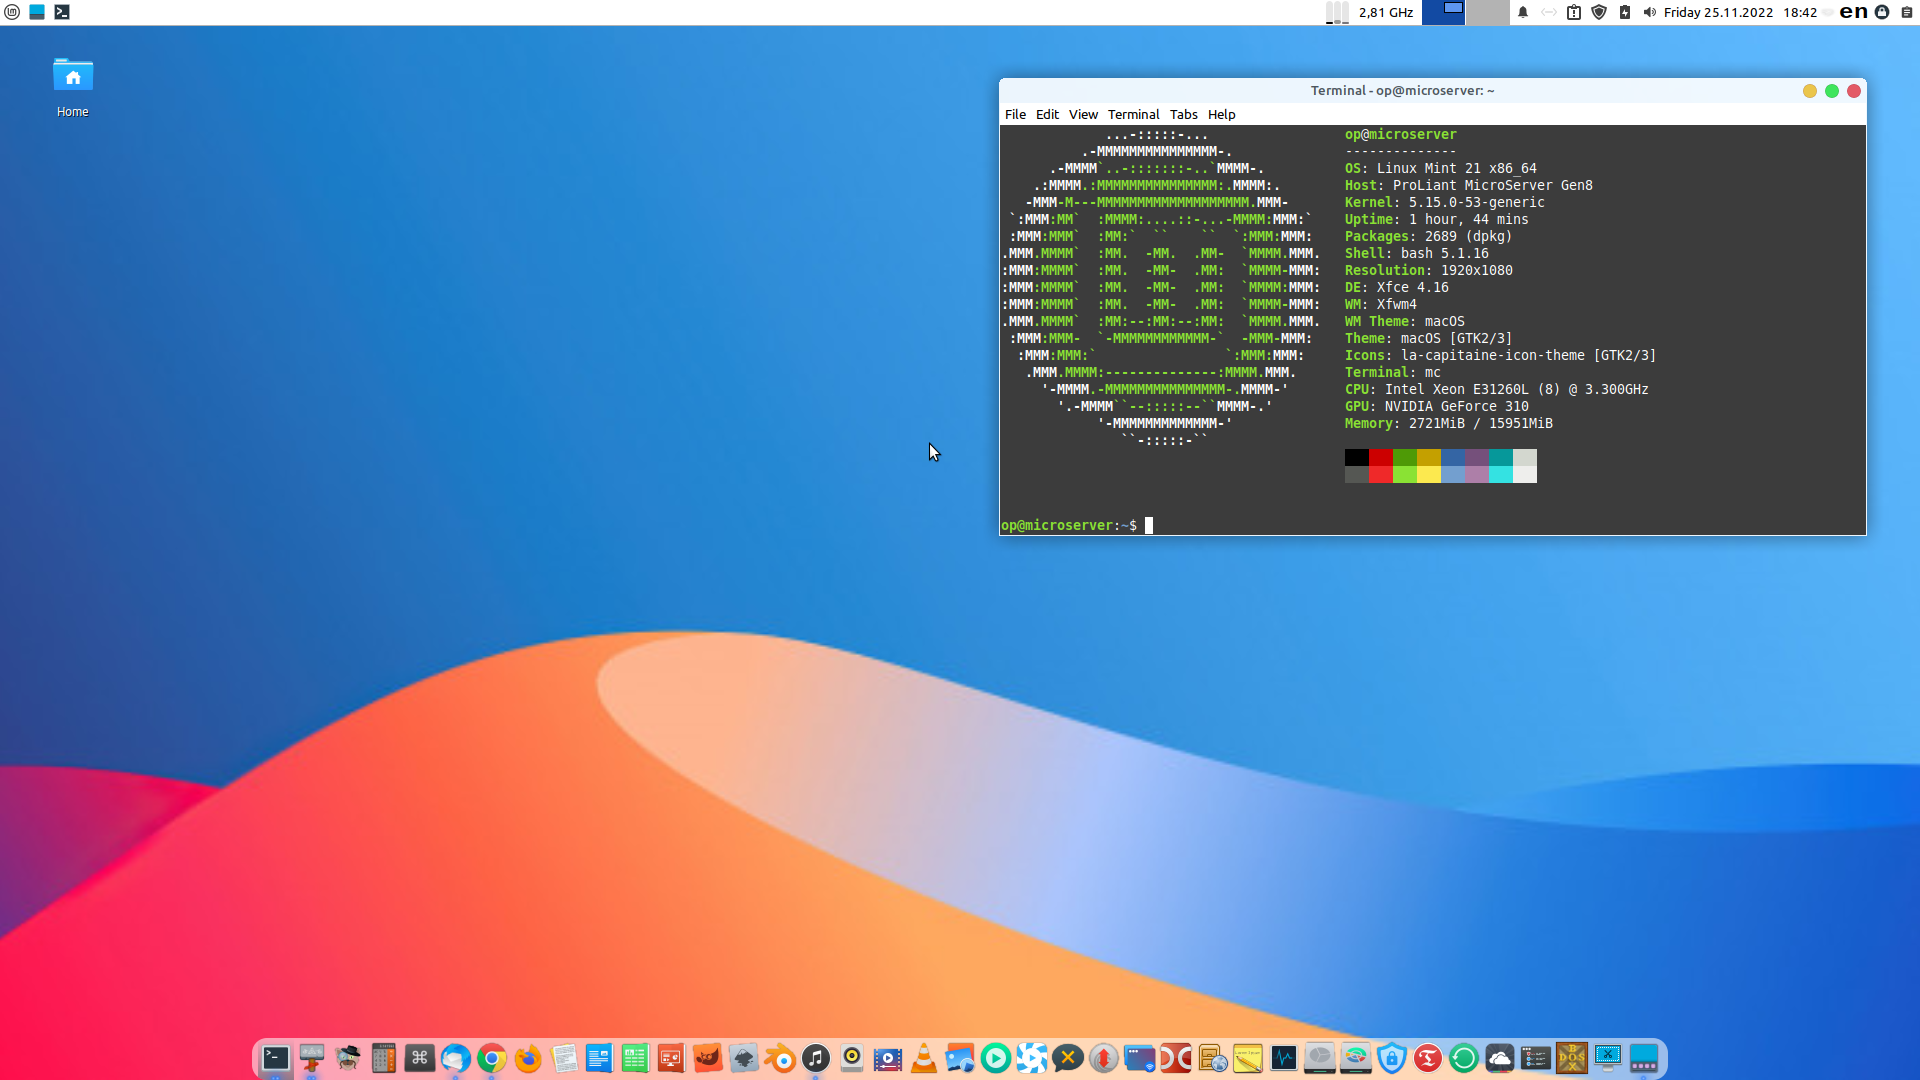The width and height of the screenshot is (1920, 1080).
Task: Open the Edit menu in Terminal
Action: tap(1047, 114)
